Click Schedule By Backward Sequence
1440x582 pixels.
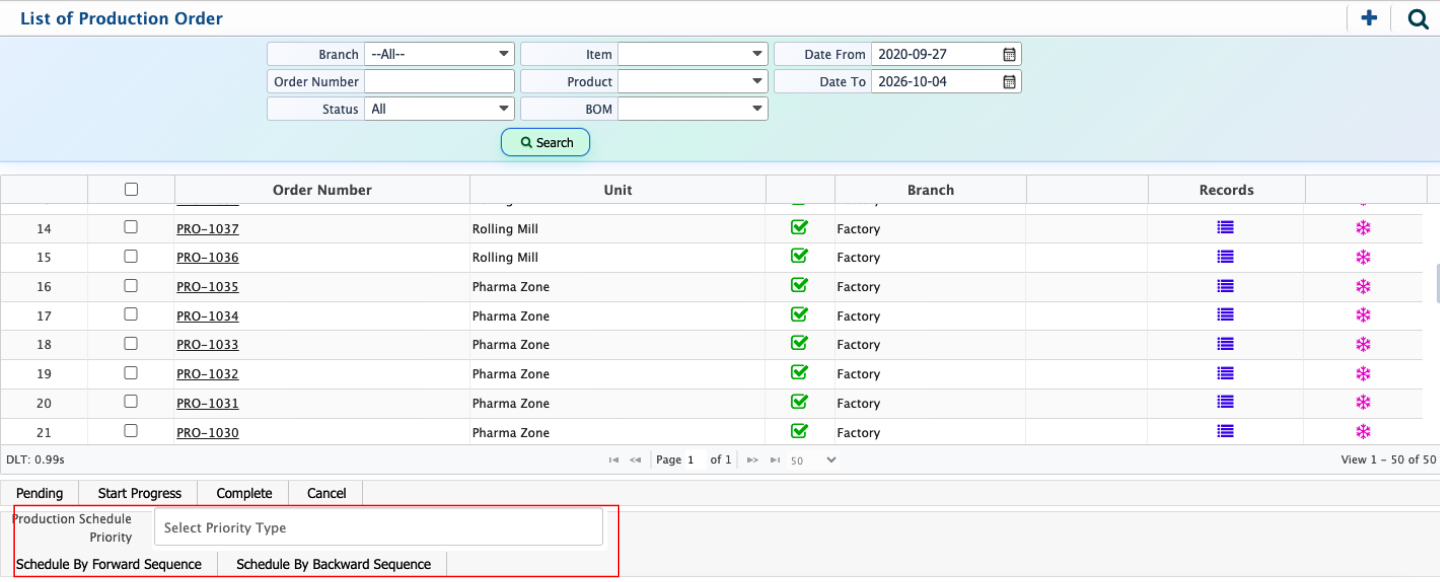[333, 564]
